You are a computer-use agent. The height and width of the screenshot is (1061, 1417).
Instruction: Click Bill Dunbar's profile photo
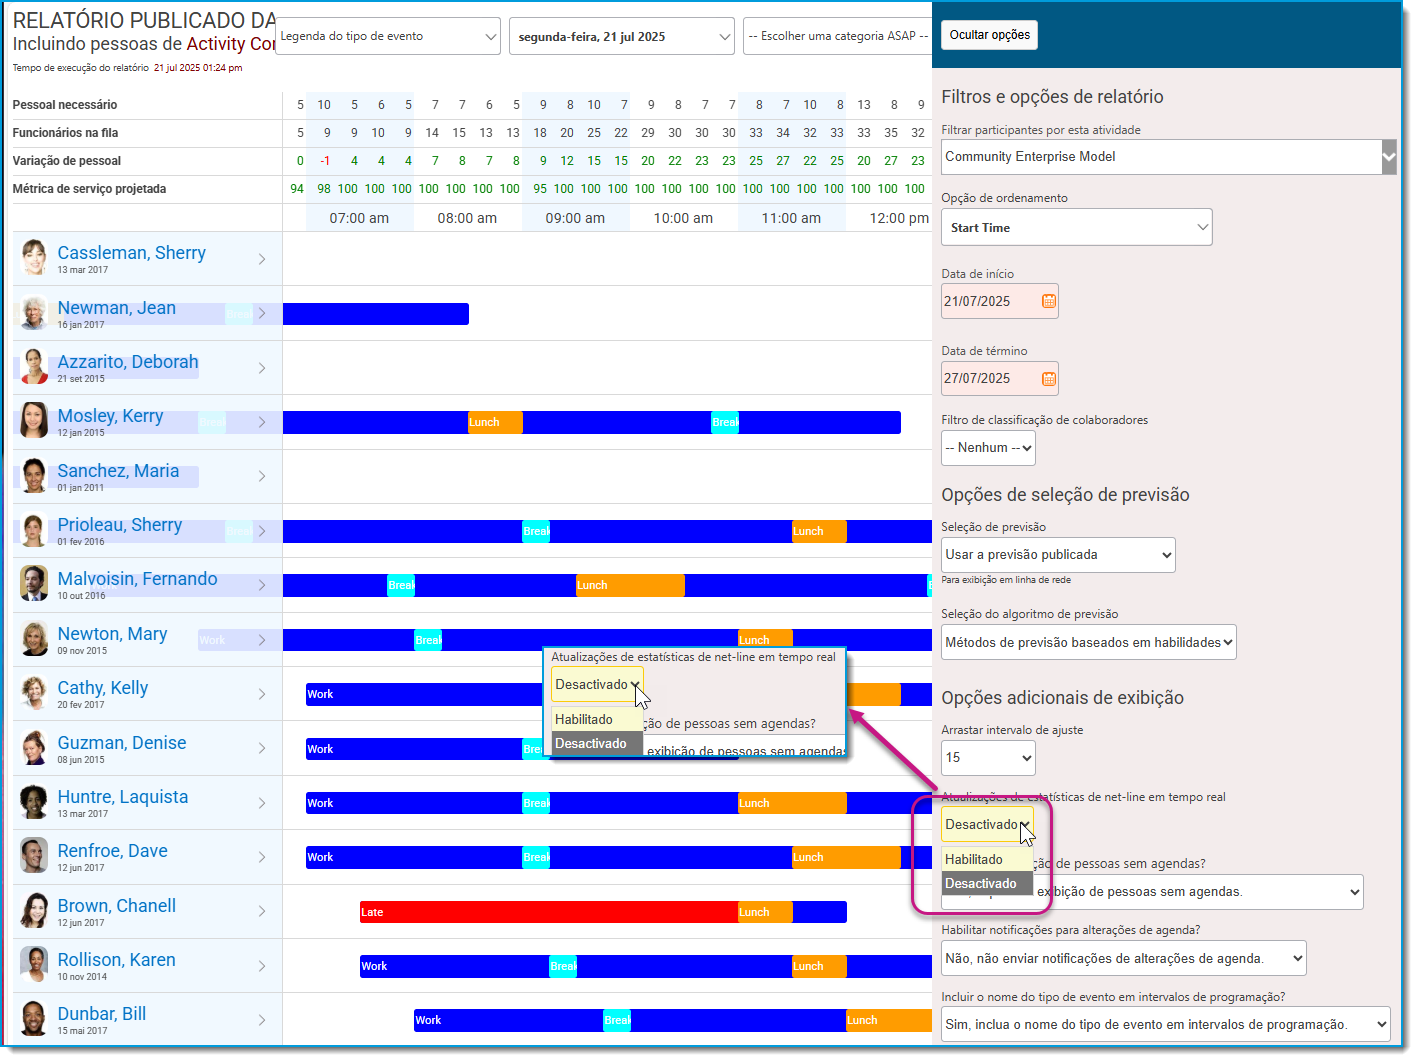(34, 1019)
